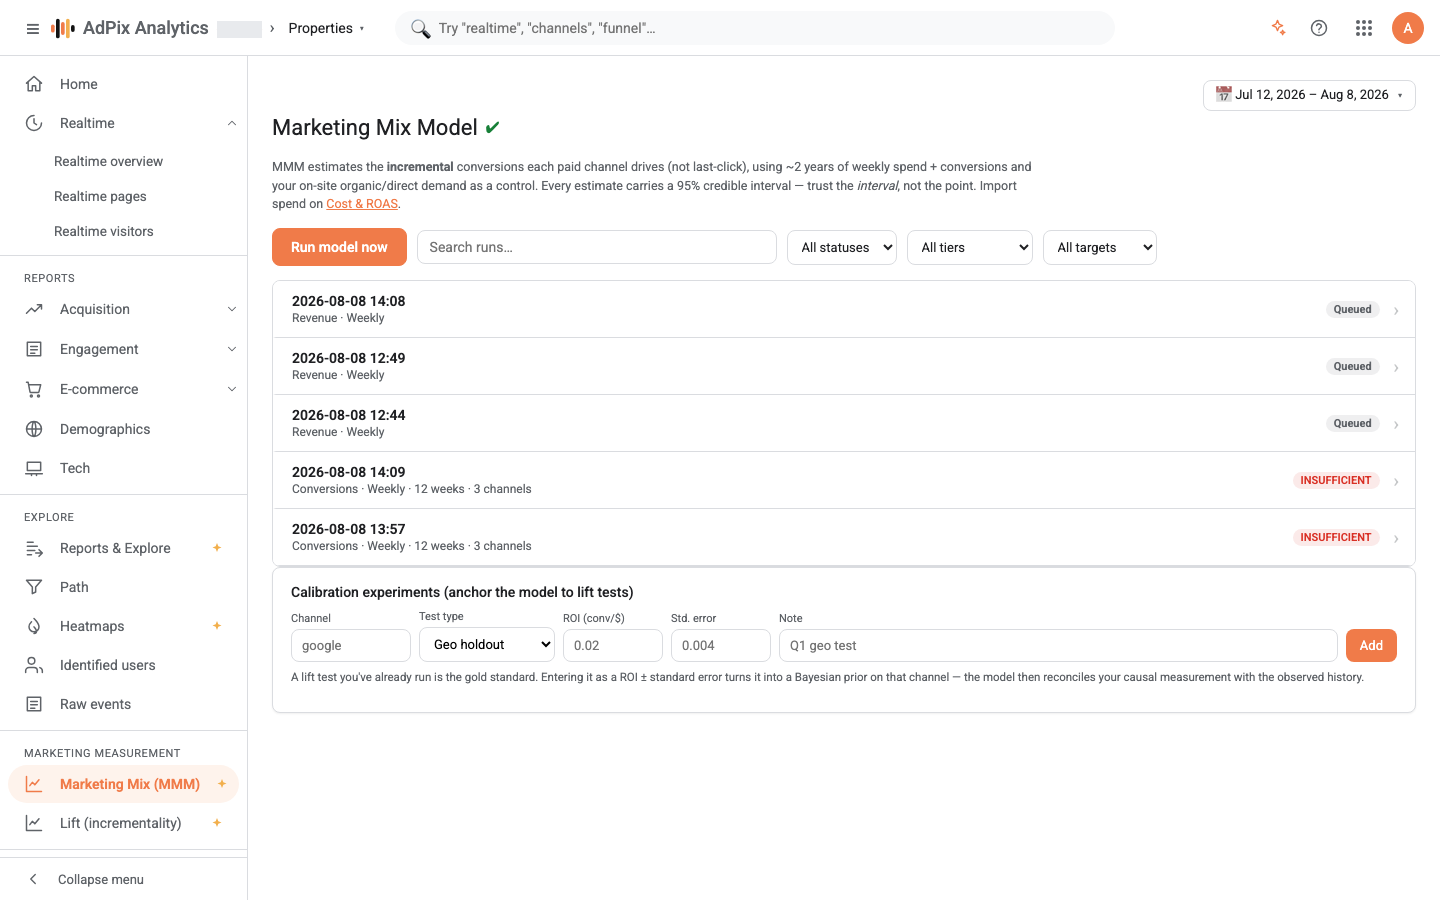Screen dimensions: 1440x900
Task: Open the All targets filter
Action: (1100, 247)
